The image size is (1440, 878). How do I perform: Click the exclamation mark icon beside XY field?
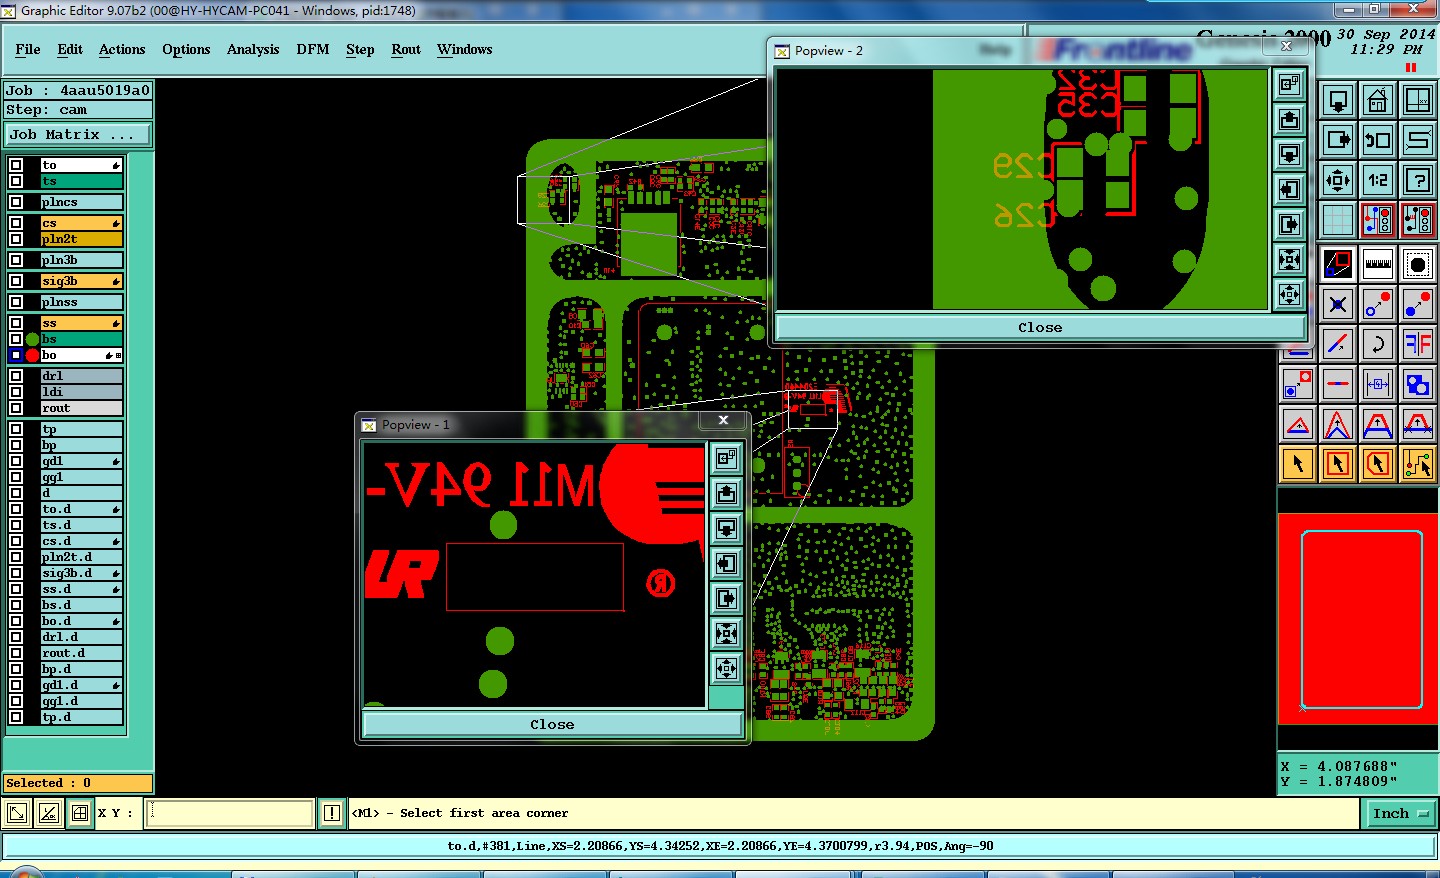[332, 813]
